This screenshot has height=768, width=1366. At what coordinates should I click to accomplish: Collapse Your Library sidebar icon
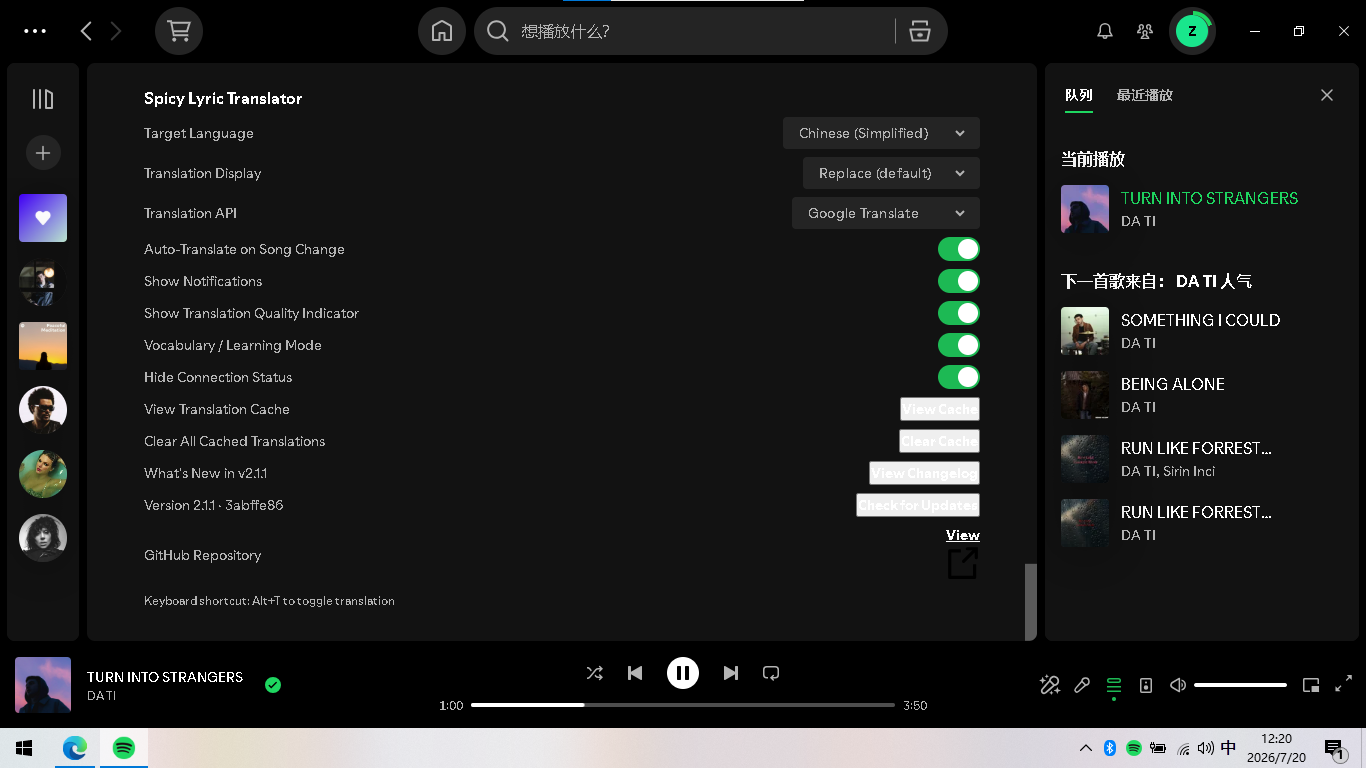tap(43, 99)
